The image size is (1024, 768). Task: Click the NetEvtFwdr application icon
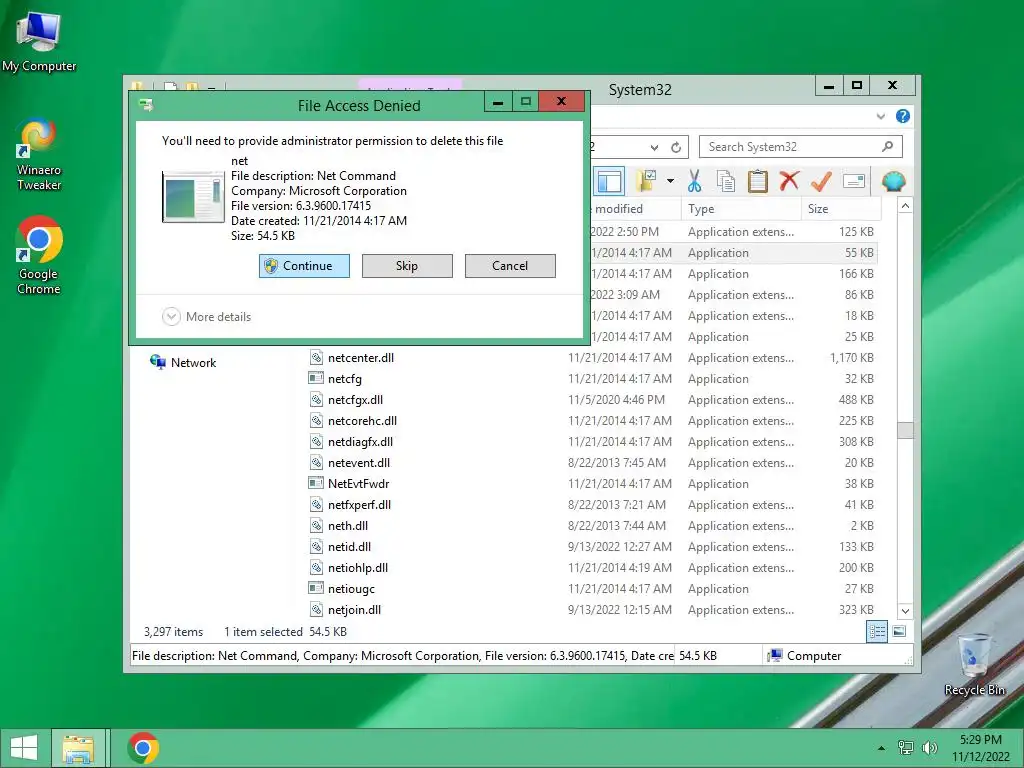tap(316, 483)
